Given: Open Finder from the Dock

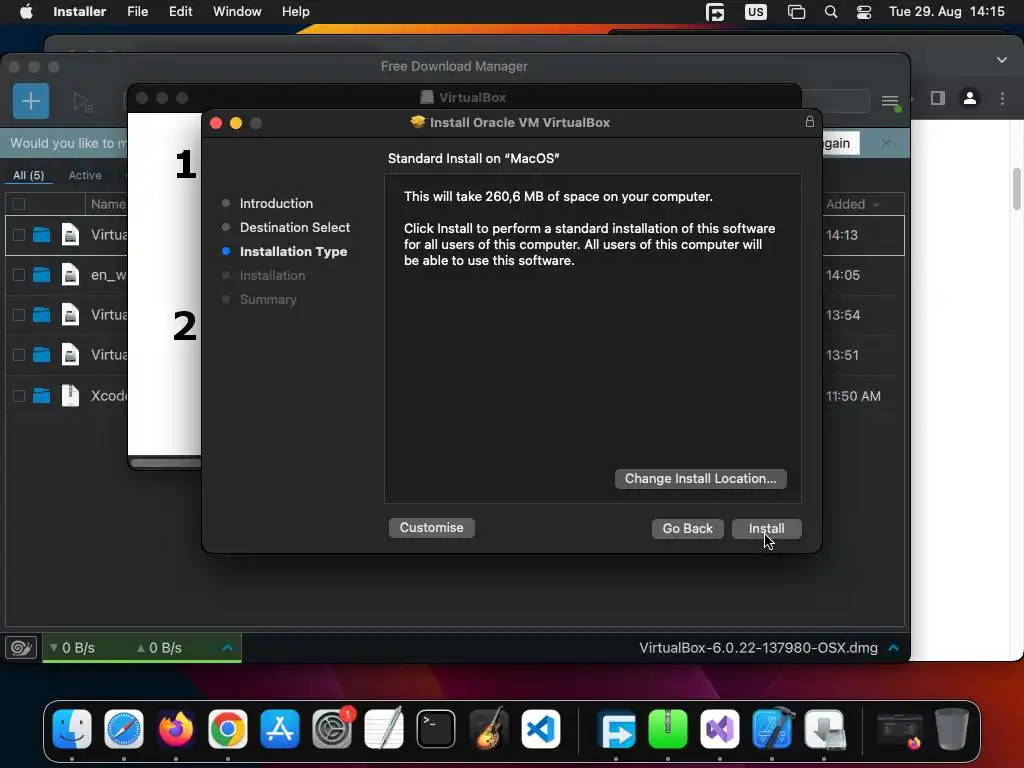Looking at the screenshot, I should tap(72, 729).
